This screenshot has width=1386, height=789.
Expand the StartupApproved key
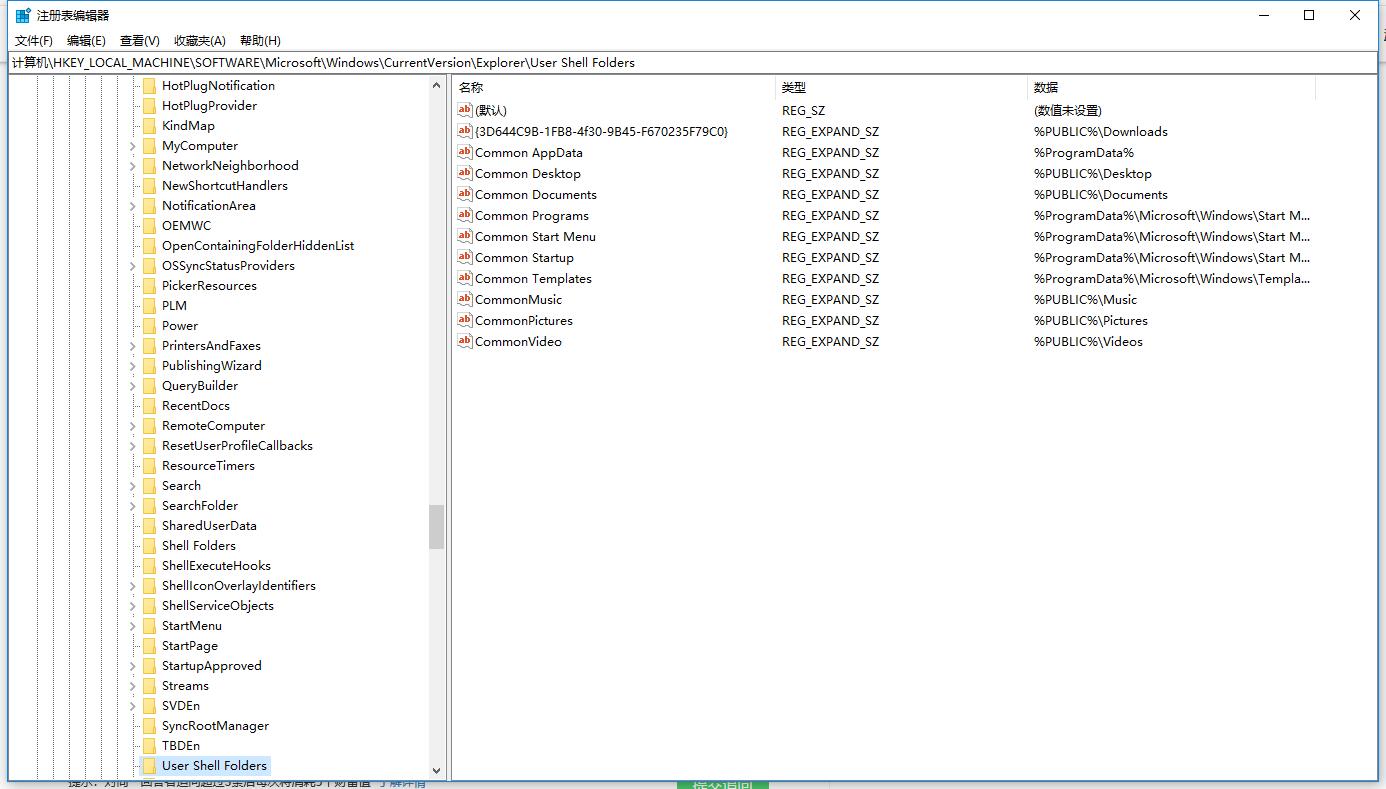133,666
